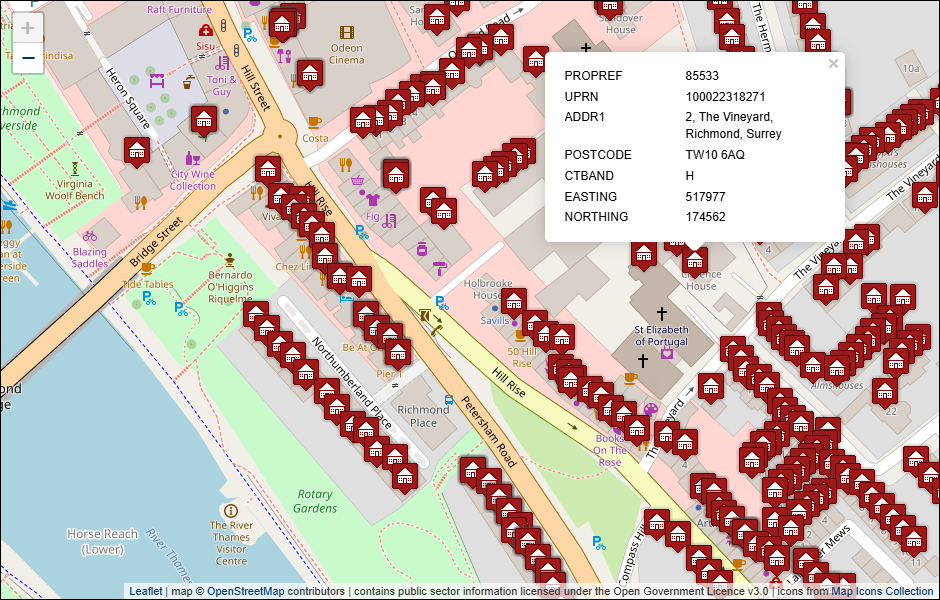940x600 pixels.
Task: Click house marker above City Wine Collection
Action: pyautogui.click(x=204, y=120)
